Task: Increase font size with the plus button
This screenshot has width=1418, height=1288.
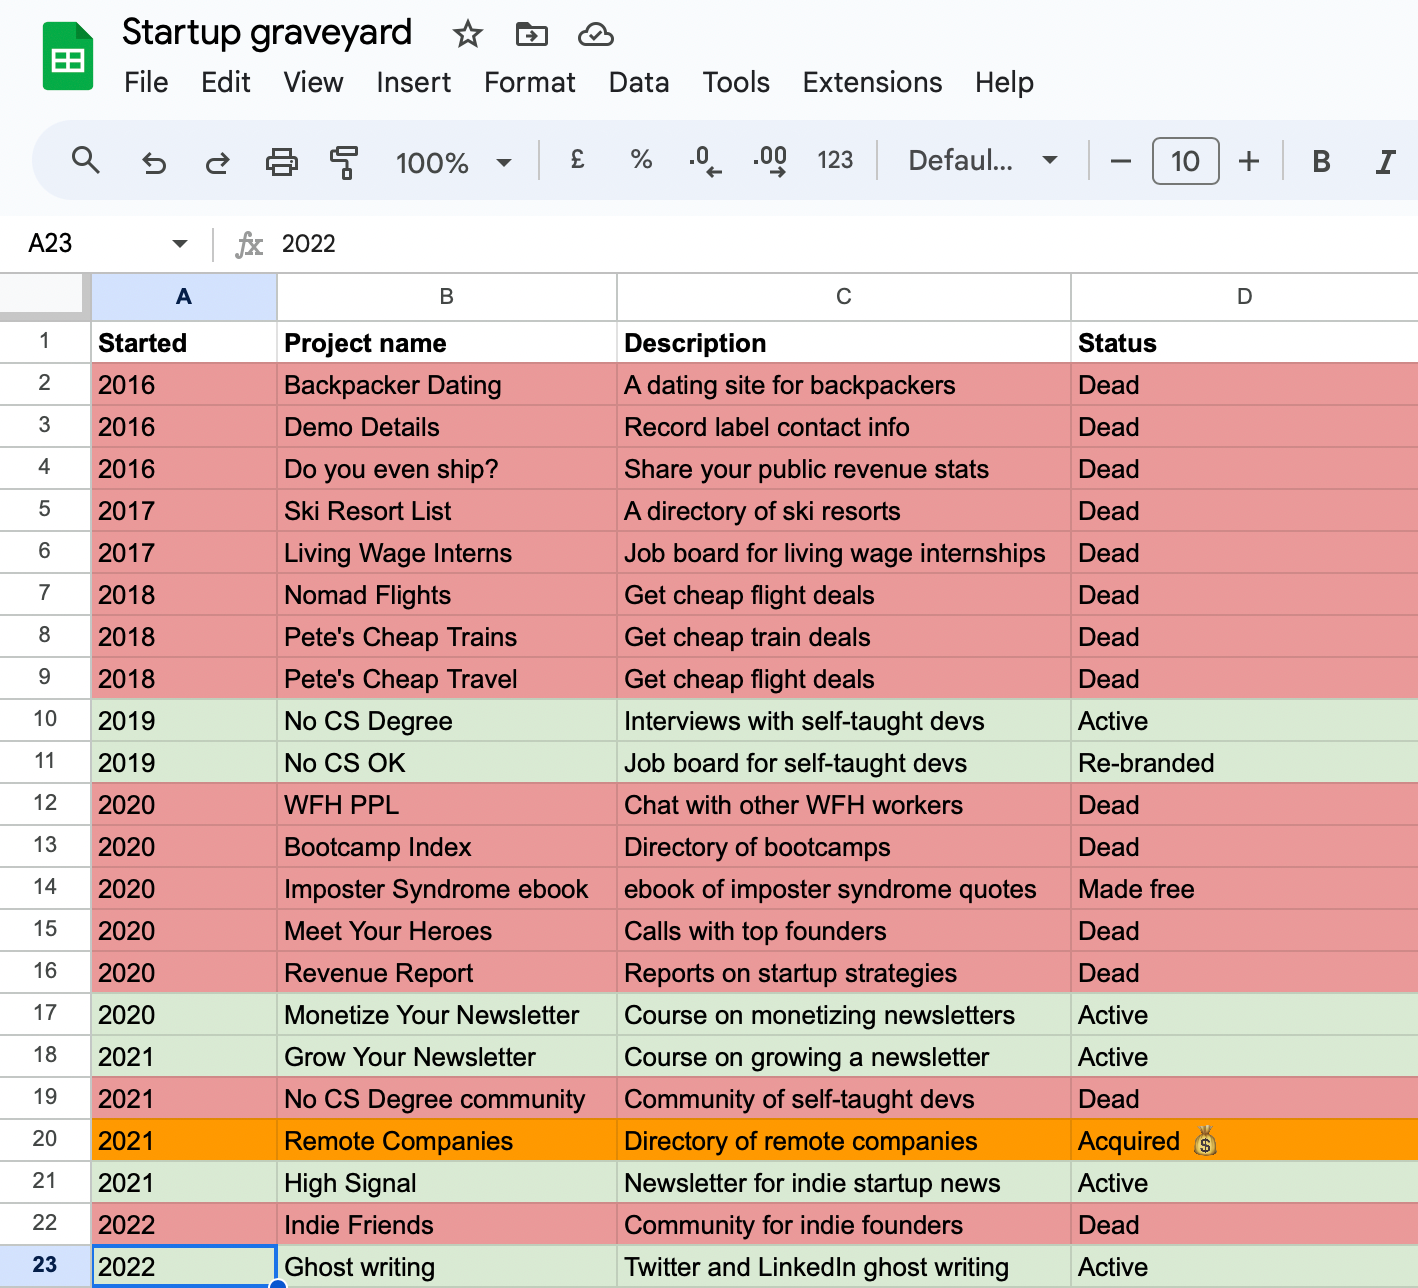Action: pos(1248,160)
